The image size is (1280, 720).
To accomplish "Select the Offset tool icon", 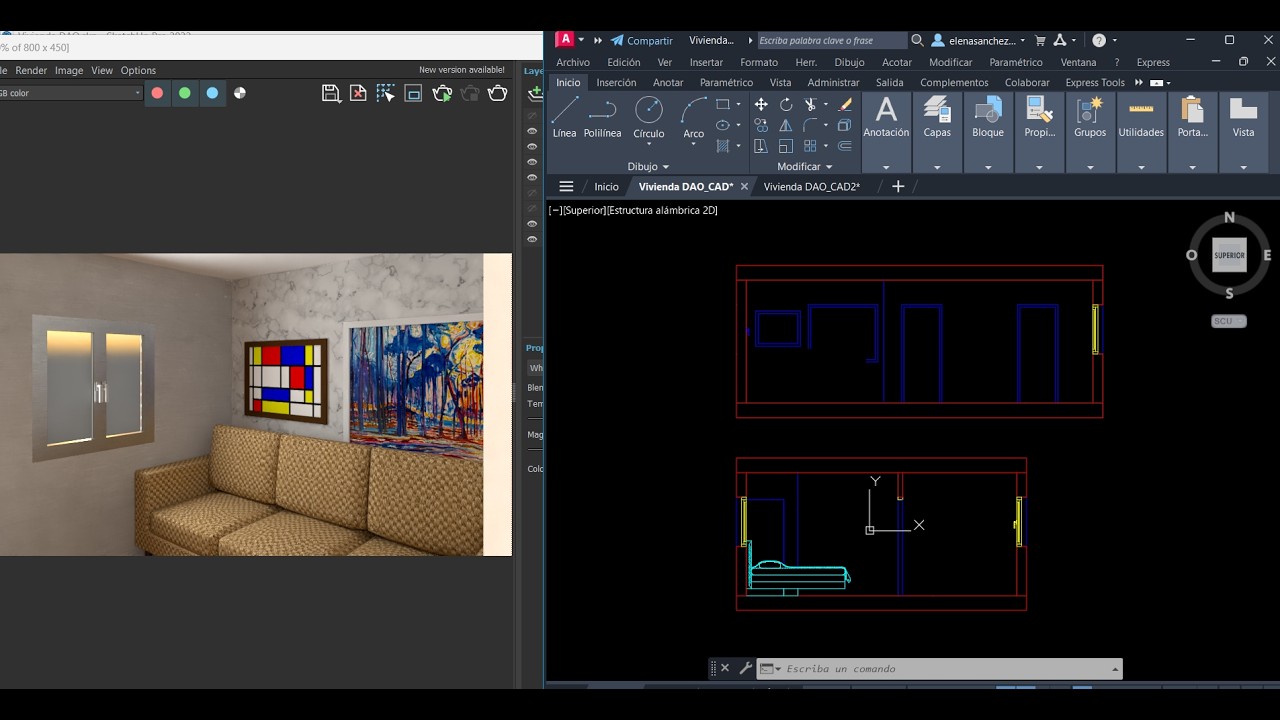I will [845, 146].
